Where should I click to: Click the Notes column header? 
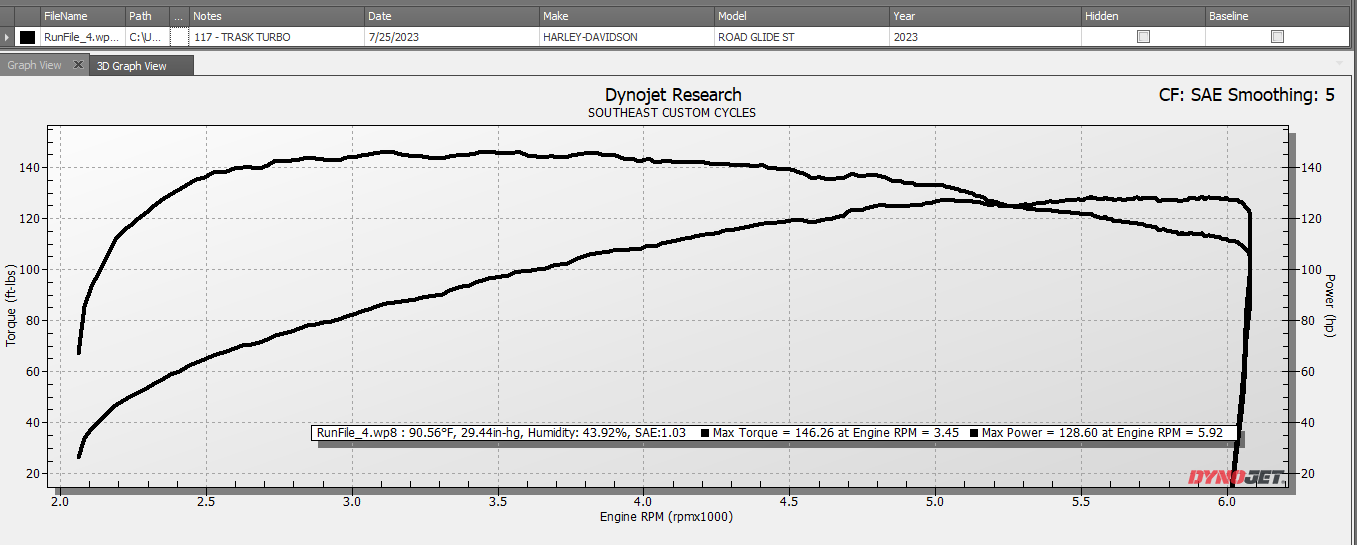277,17
